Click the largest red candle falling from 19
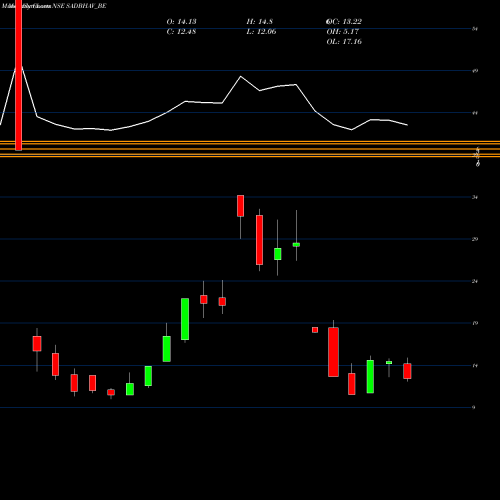Screen dimensions: 500x500 [333, 352]
